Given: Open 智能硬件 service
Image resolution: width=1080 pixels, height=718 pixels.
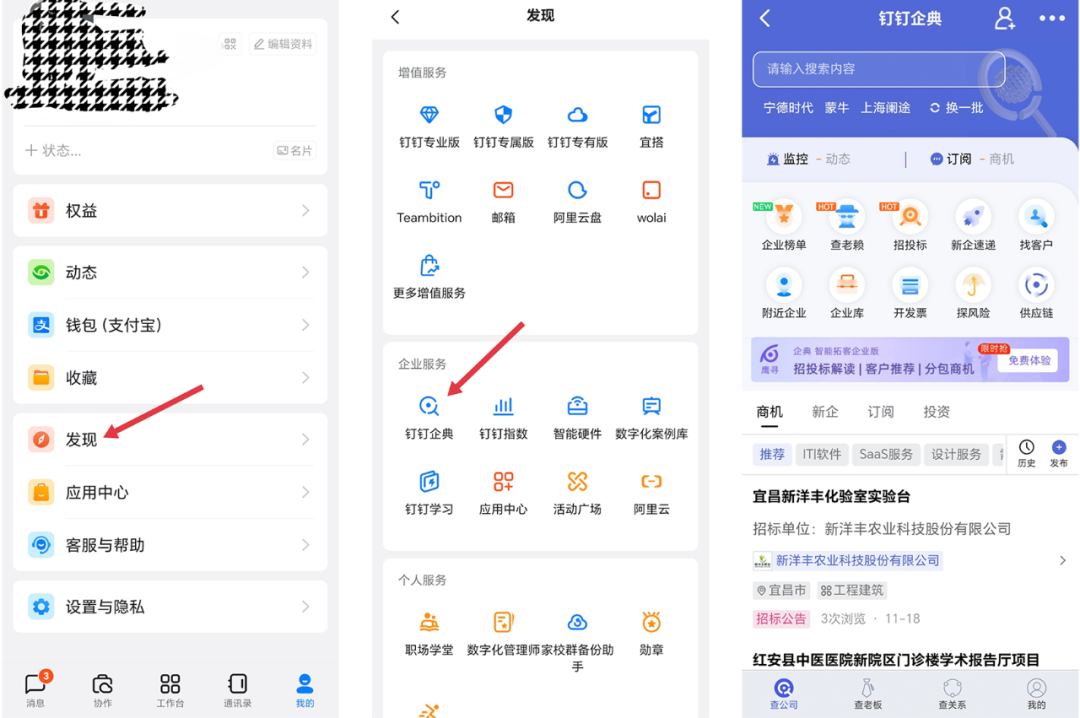Looking at the screenshot, I should 577,418.
